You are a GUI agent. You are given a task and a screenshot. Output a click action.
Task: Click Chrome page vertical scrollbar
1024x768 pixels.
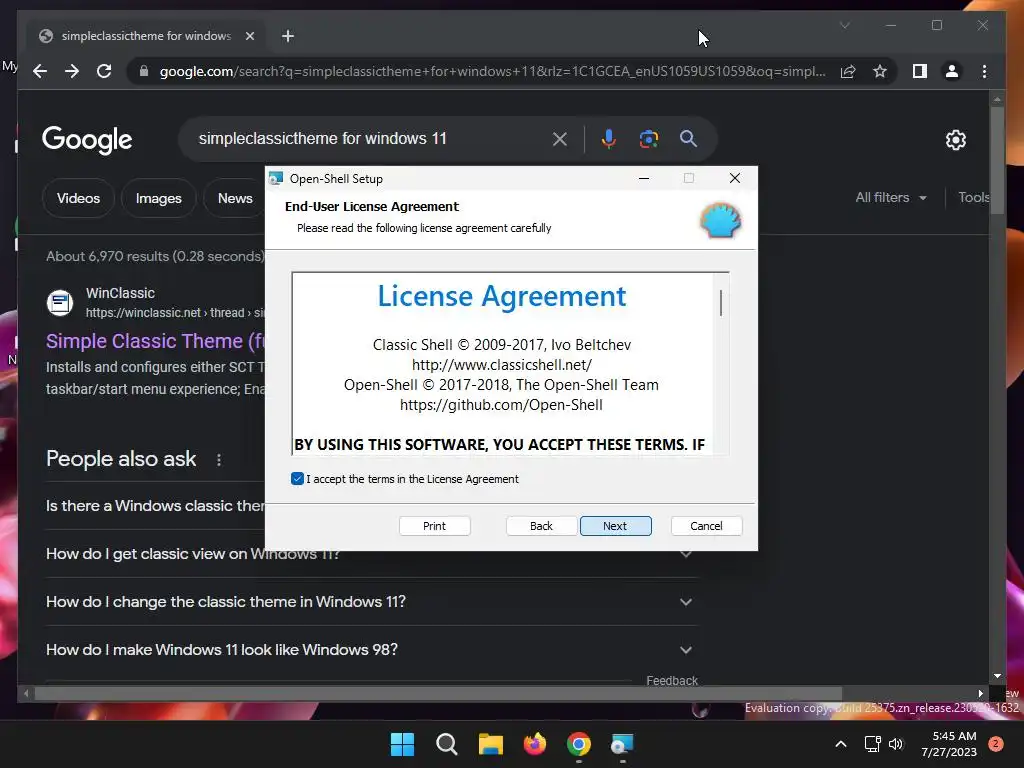point(997,160)
